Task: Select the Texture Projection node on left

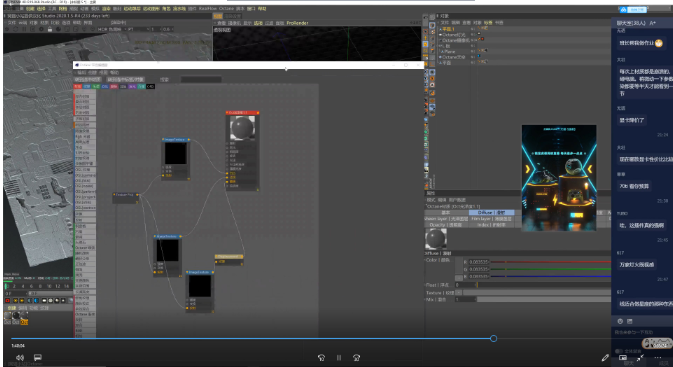Action: tap(126, 197)
